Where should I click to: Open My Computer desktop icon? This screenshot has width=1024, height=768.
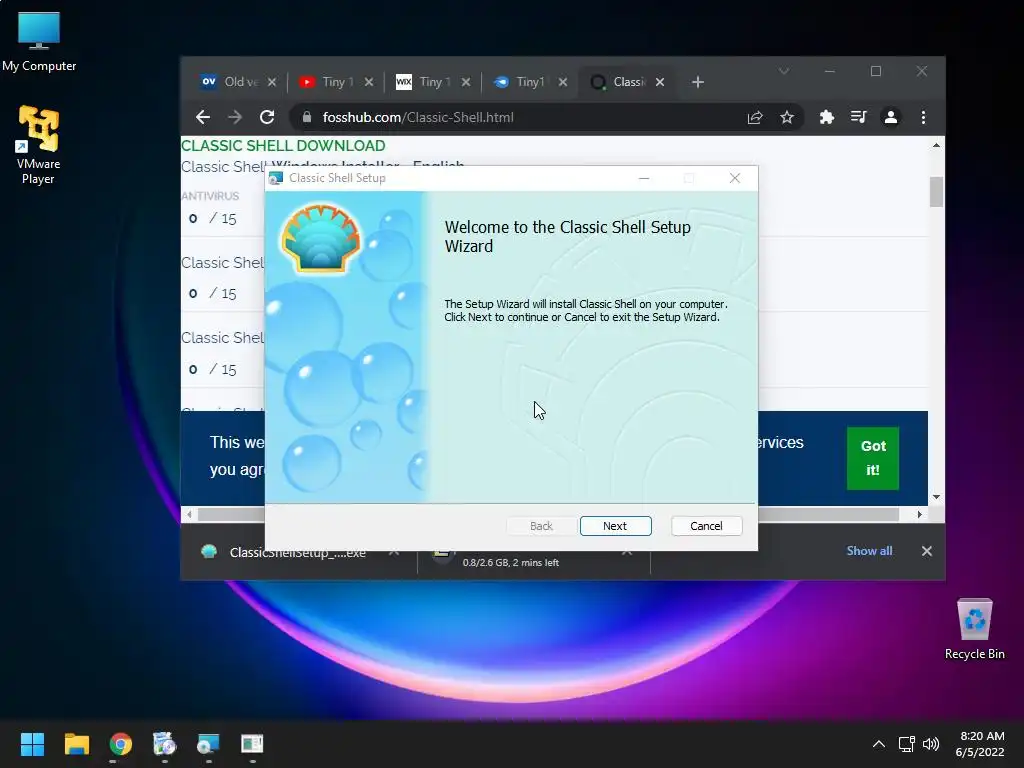(39, 41)
